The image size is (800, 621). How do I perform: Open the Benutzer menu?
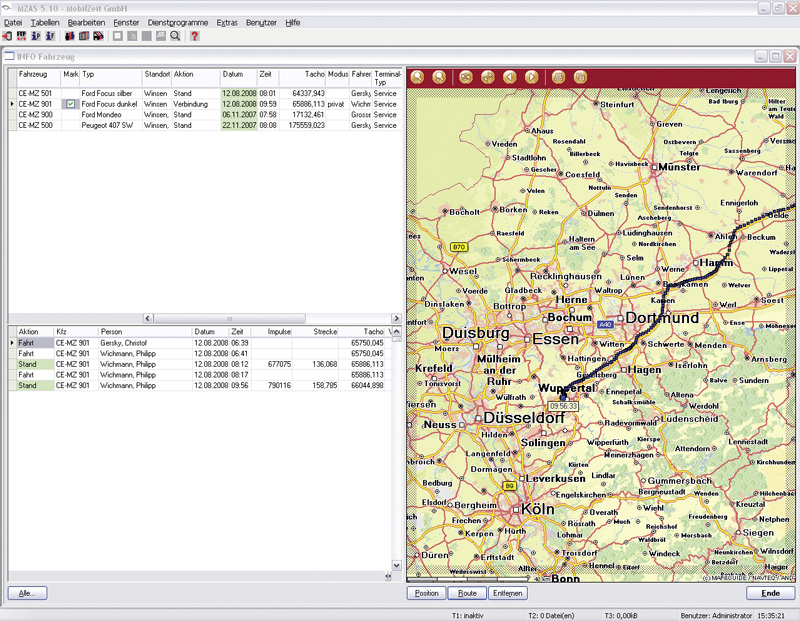pyautogui.click(x=261, y=22)
